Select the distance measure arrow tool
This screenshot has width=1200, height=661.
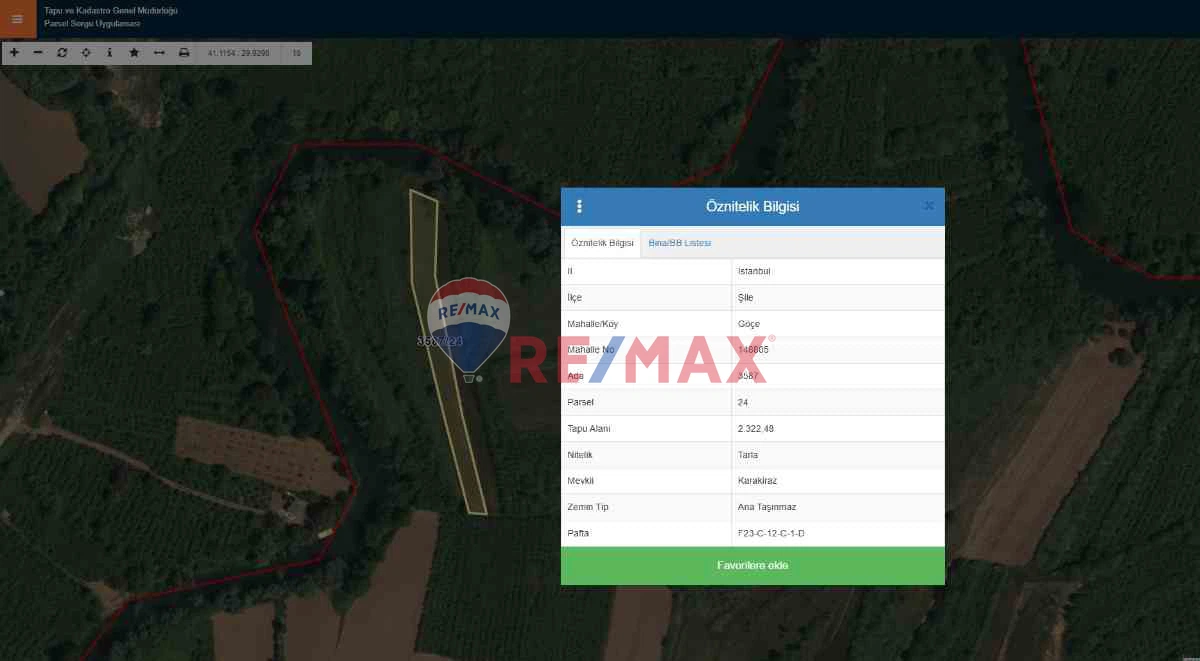159,52
